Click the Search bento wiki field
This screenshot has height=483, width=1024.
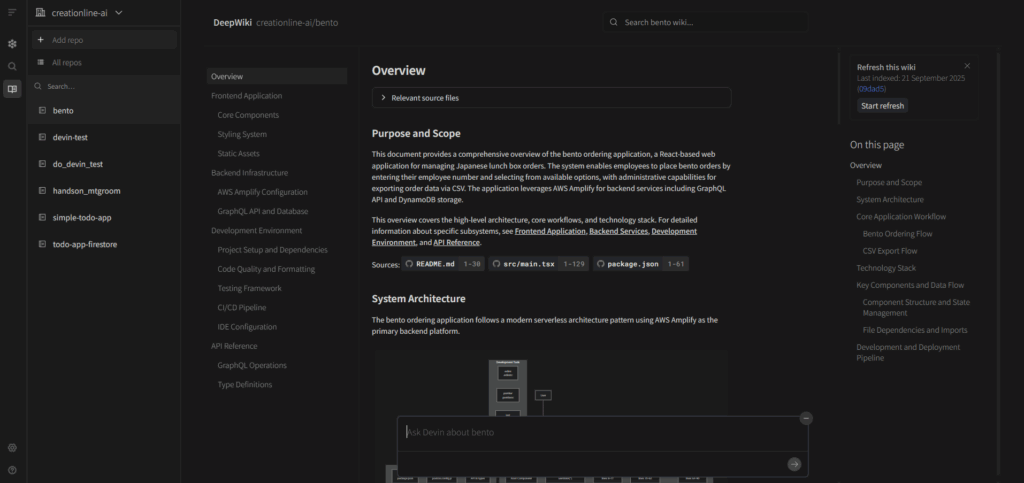point(720,22)
